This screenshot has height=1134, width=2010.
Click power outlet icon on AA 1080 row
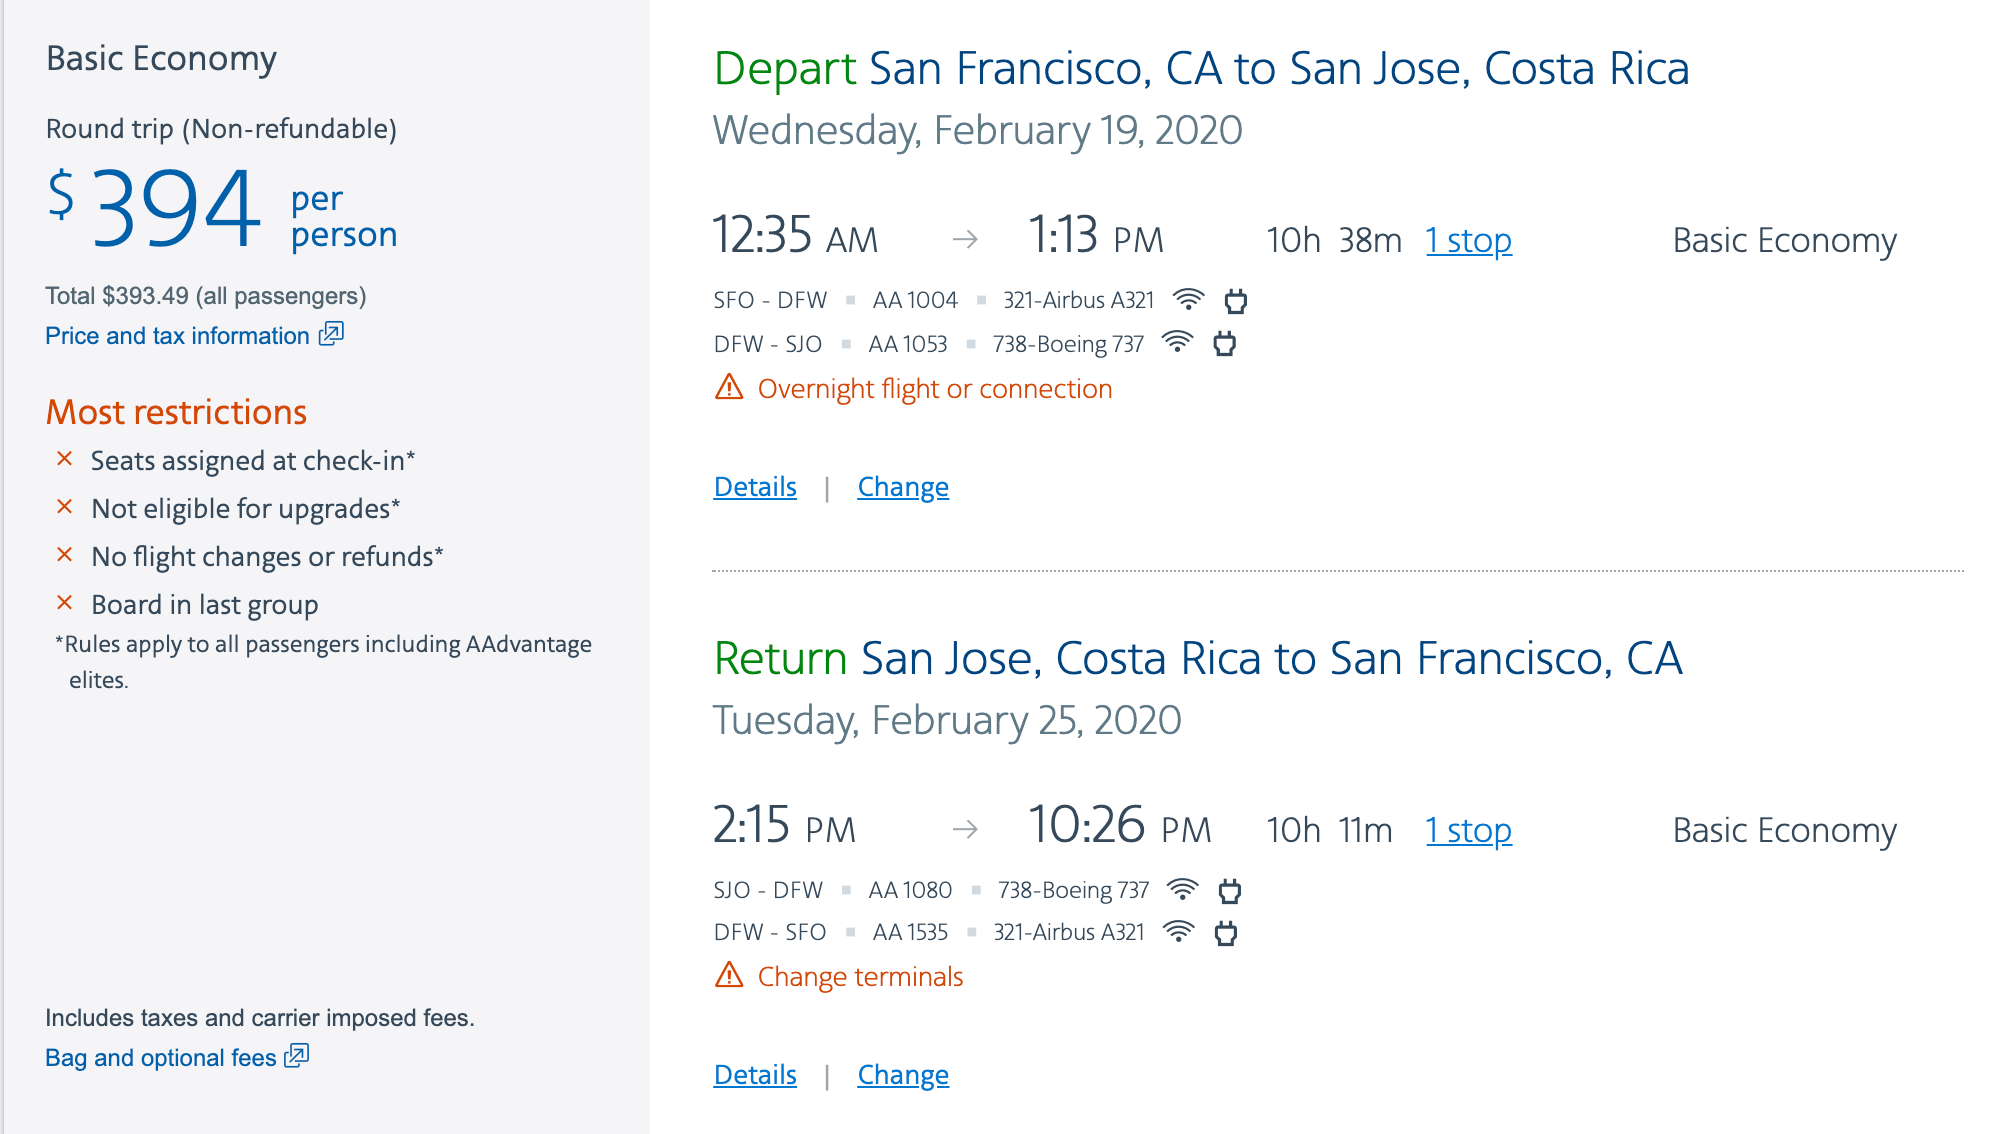(1230, 890)
